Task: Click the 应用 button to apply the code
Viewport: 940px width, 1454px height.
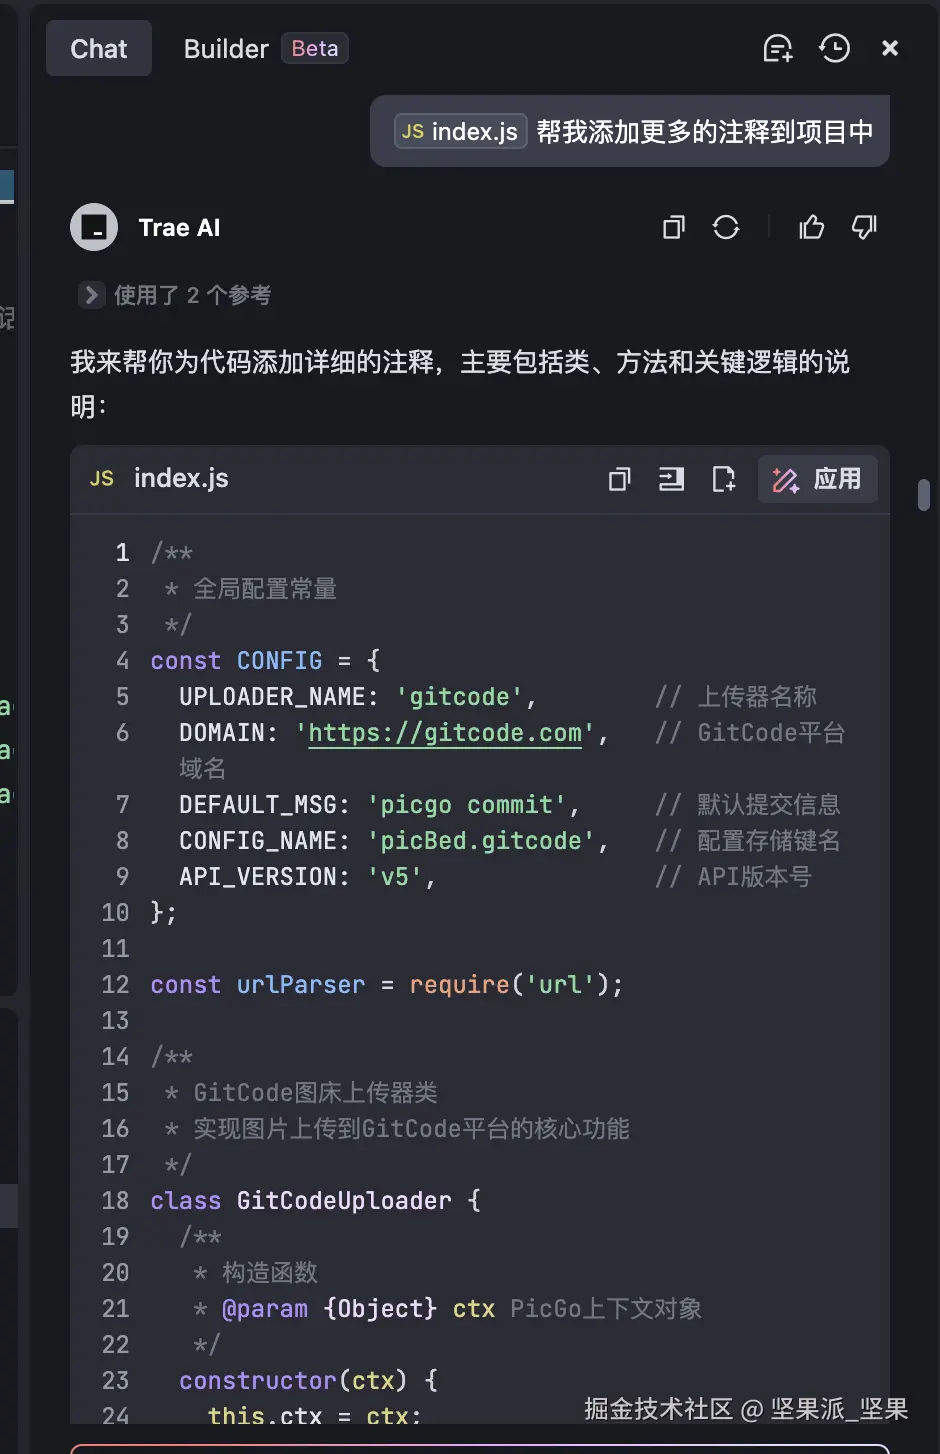Action: (817, 480)
